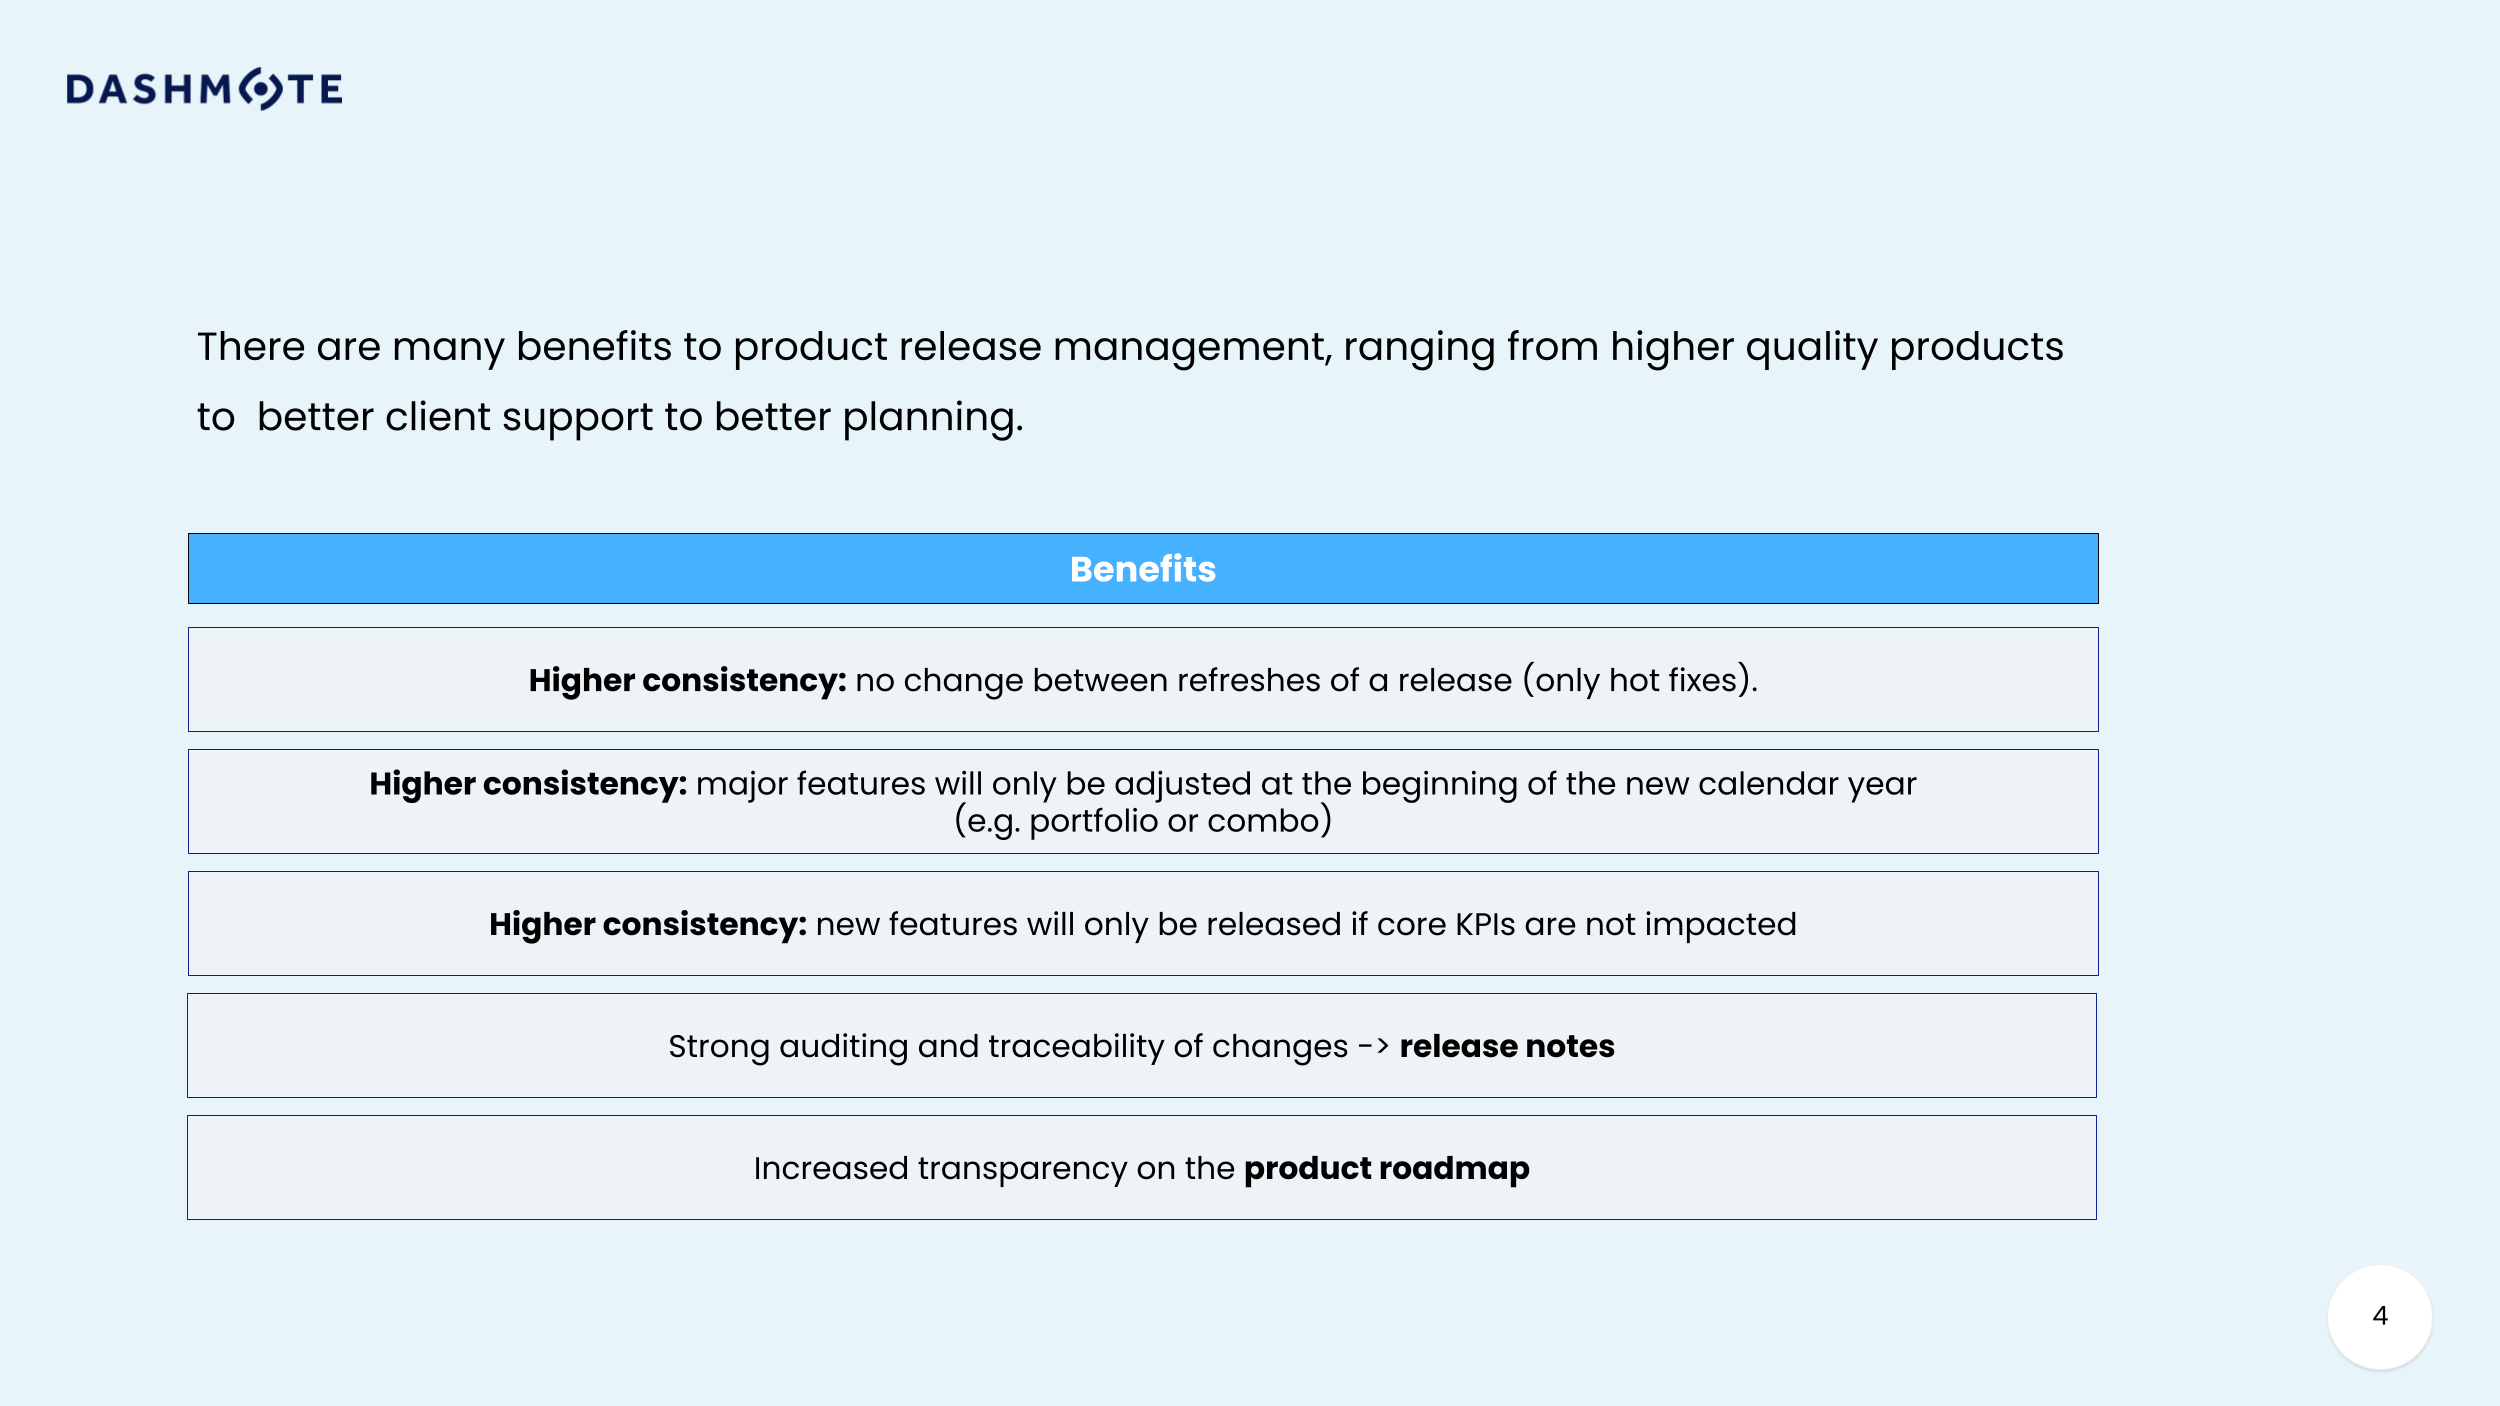This screenshot has height=1406, width=2500.
Task: Click the bold "product roadmap" text
Action: [1386, 1168]
